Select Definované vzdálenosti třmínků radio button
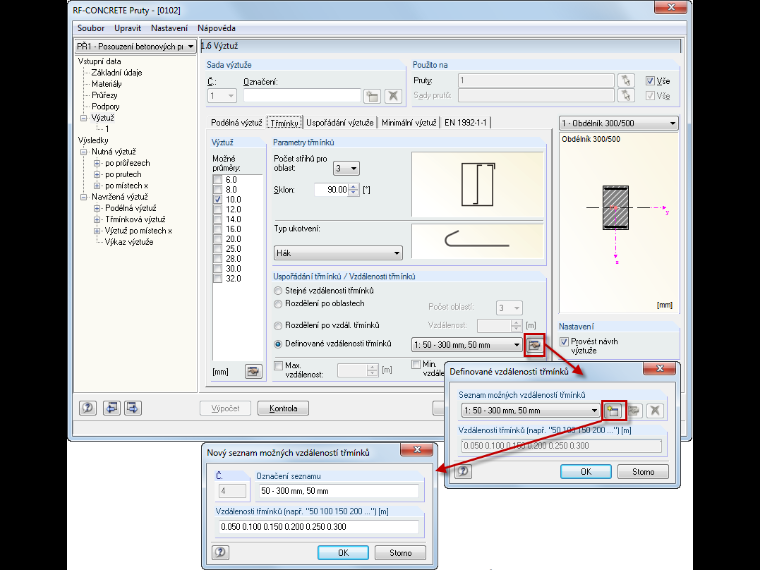The width and height of the screenshot is (760, 570). coord(278,344)
